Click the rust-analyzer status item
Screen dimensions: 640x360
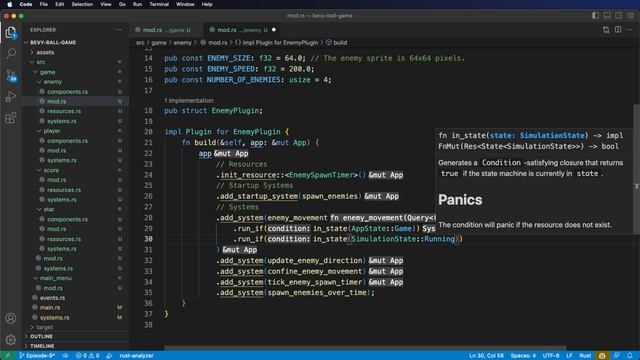136,356
